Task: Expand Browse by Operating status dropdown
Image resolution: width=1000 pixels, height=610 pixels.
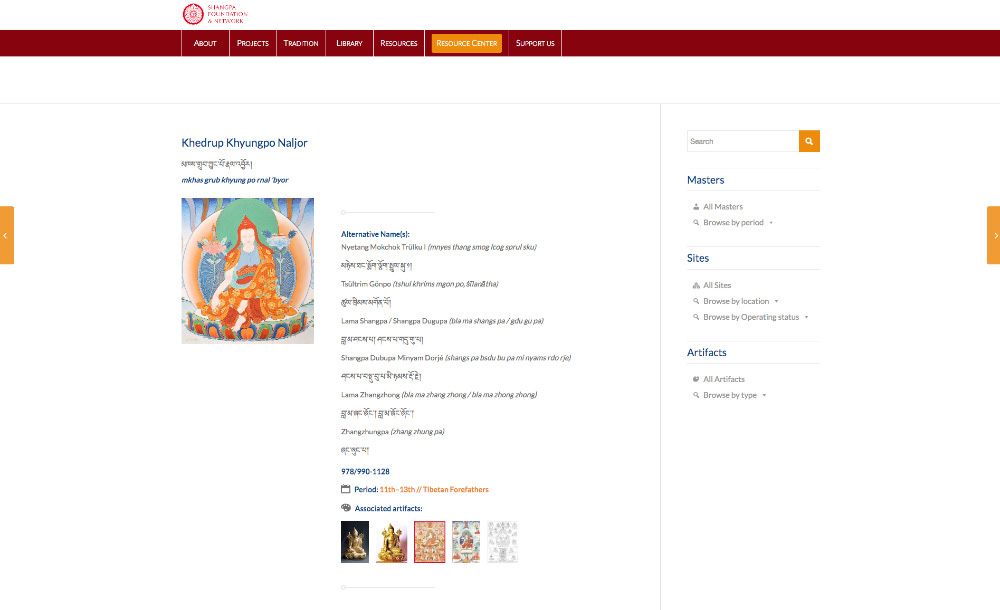Action: [x=751, y=317]
